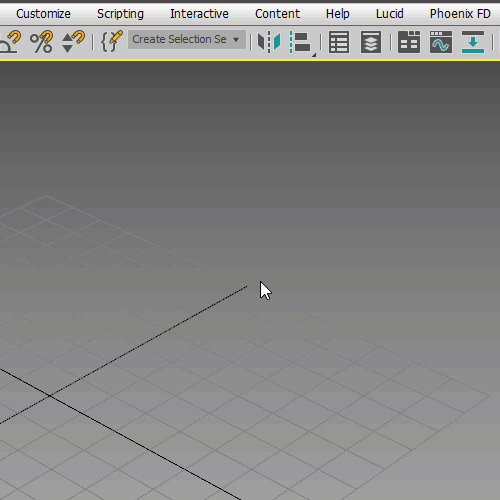Select the Mirror tool
Screen dimensions: 500x500
pyautogui.click(x=269, y=42)
